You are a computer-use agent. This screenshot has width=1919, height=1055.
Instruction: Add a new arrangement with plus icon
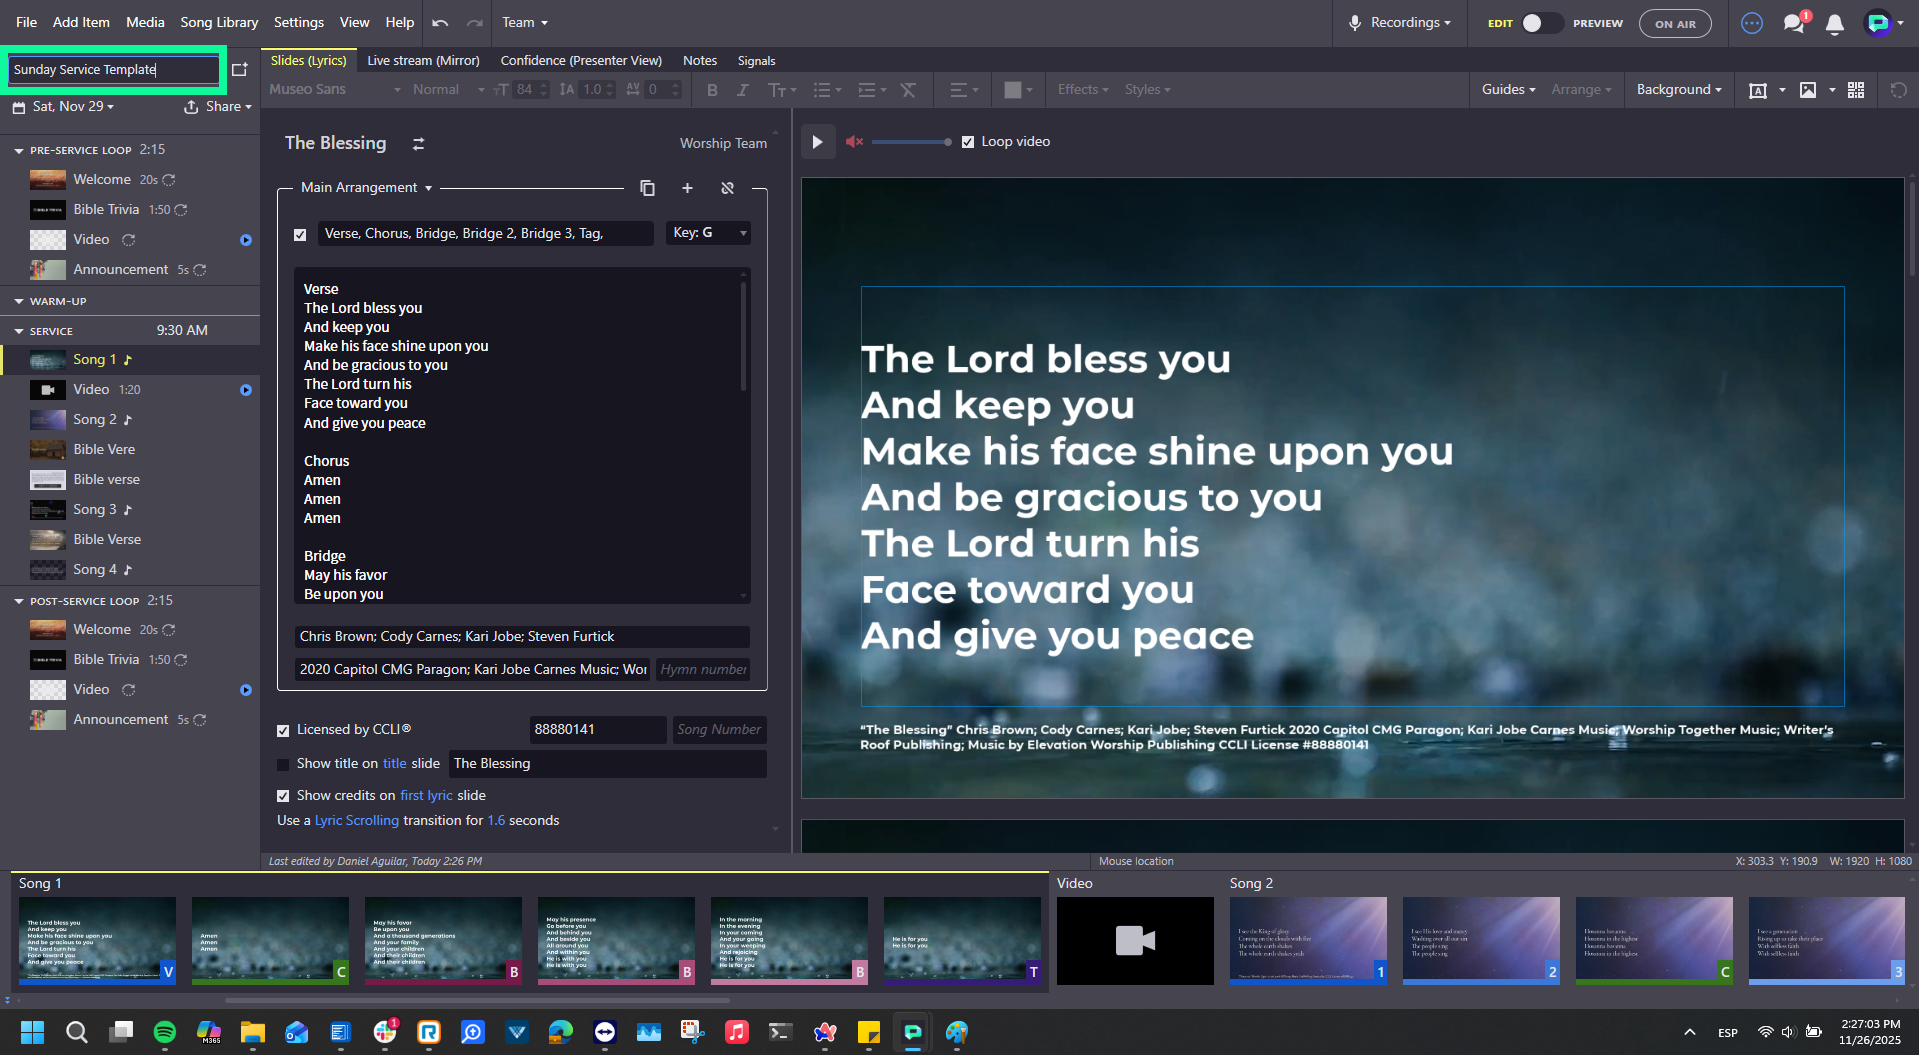click(x=687, y=188)
